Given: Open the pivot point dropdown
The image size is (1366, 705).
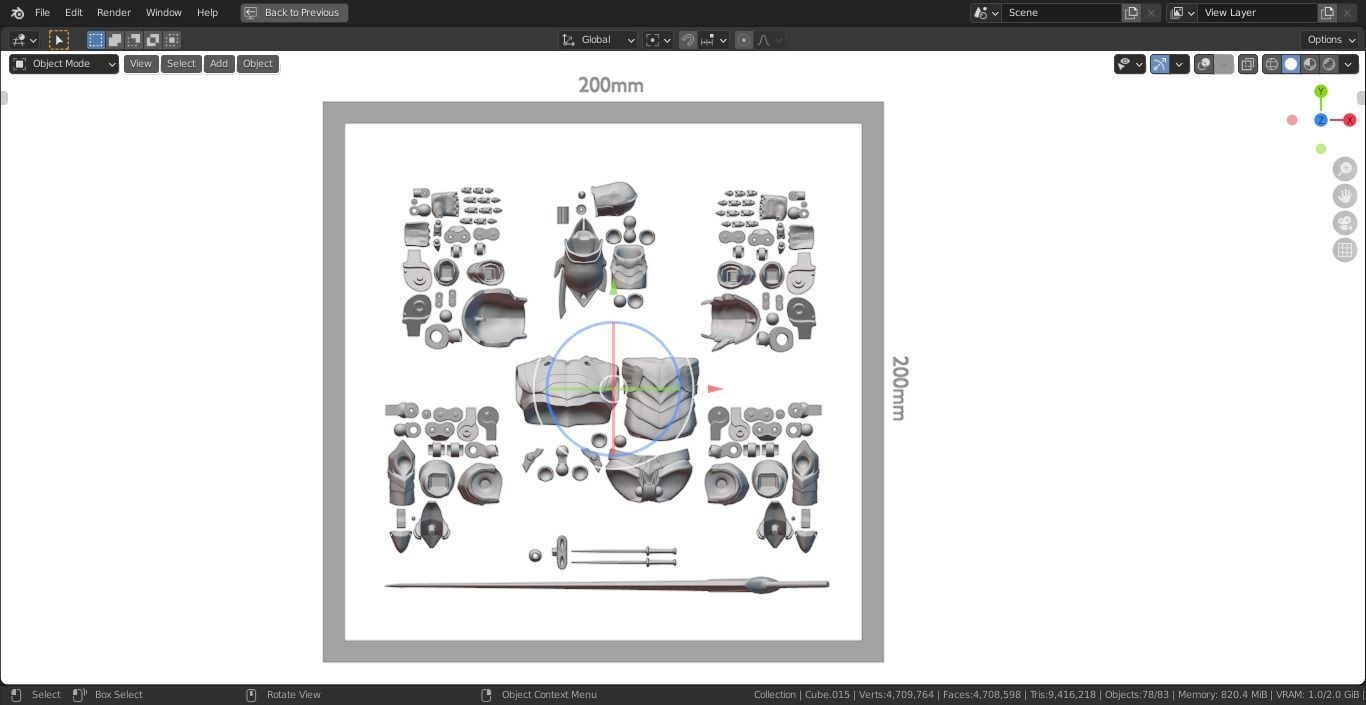Looking at the screenshot, I should point(658,40).
